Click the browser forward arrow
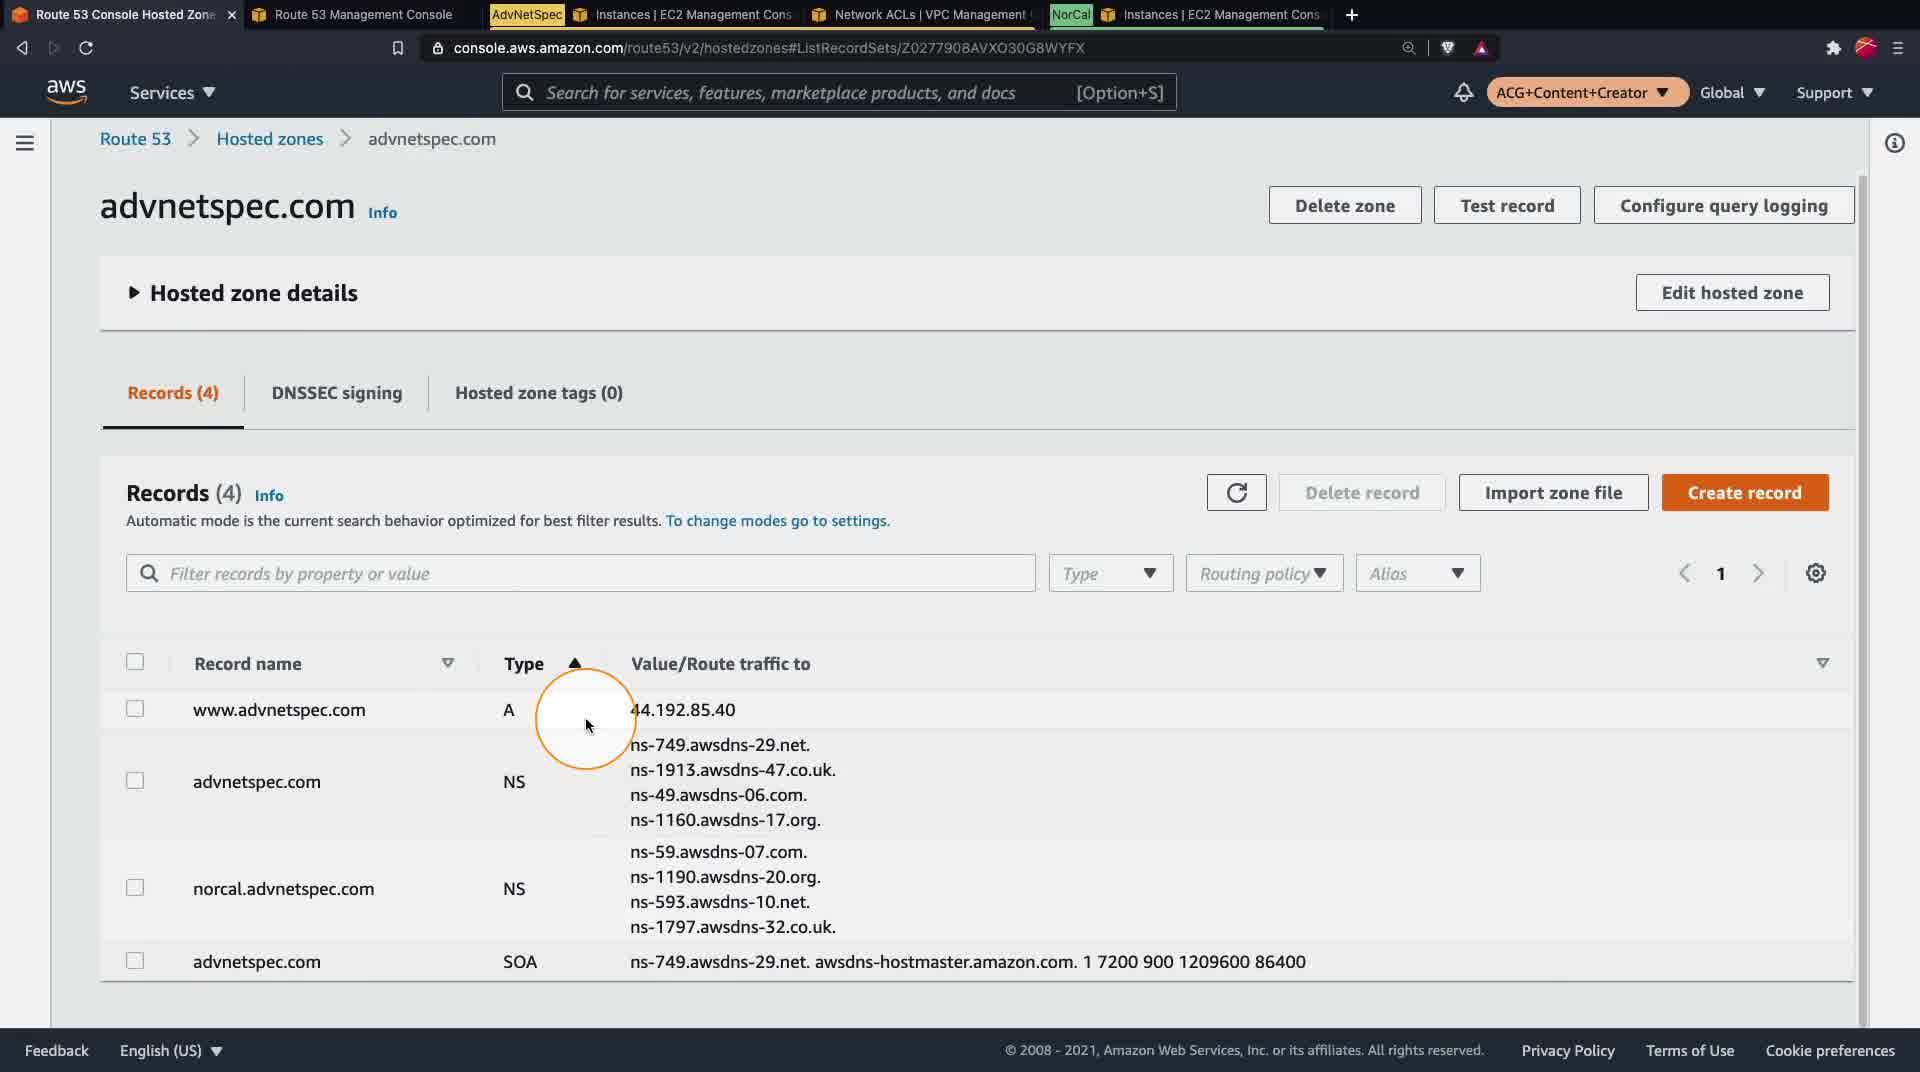This screenshot has height=1072, width=1920. coord(54,48)
